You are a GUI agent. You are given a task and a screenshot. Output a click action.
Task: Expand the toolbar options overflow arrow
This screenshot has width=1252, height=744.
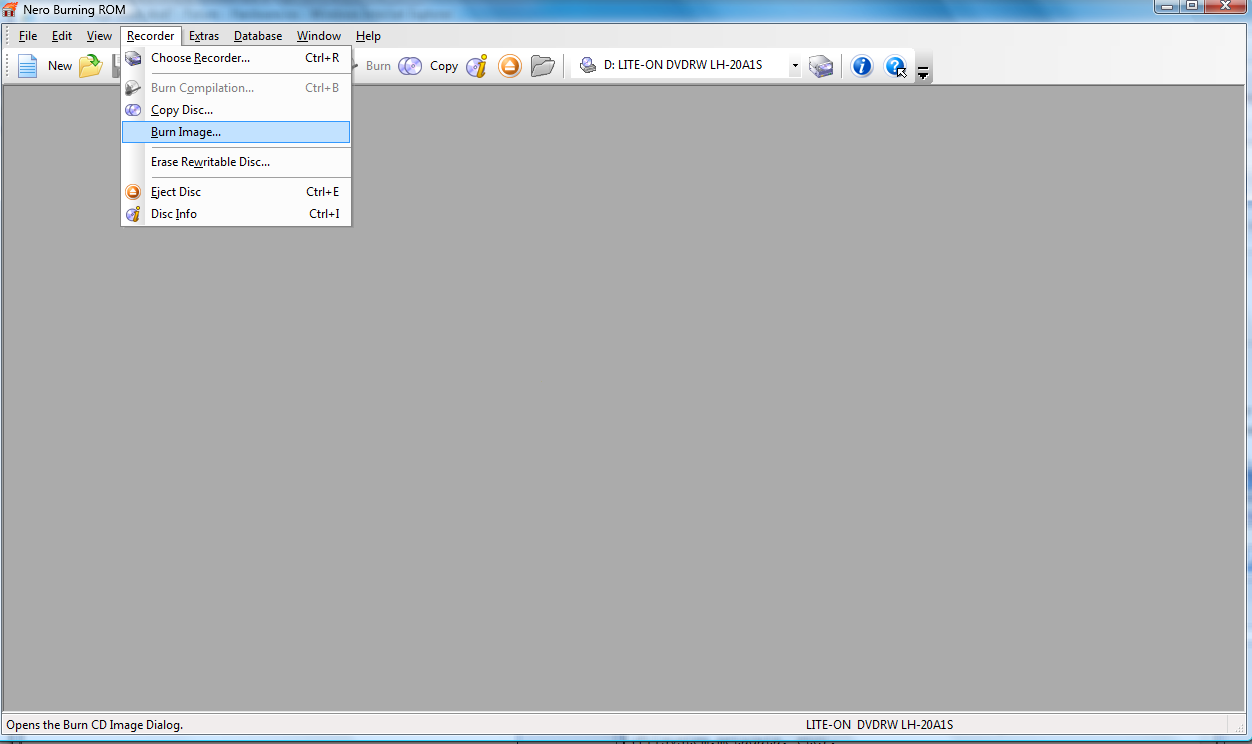[x=923, y=72]
